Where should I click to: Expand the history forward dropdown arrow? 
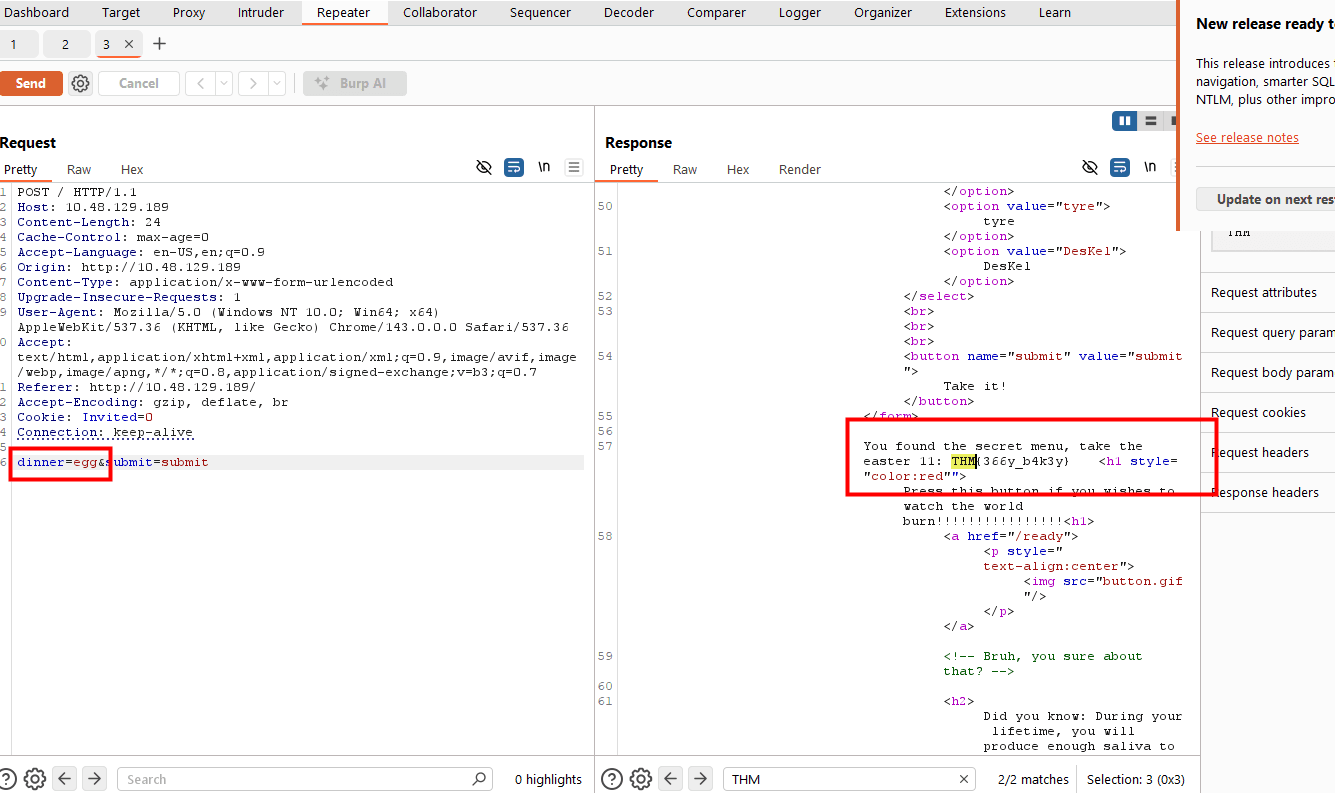click(x=276, y=84)
